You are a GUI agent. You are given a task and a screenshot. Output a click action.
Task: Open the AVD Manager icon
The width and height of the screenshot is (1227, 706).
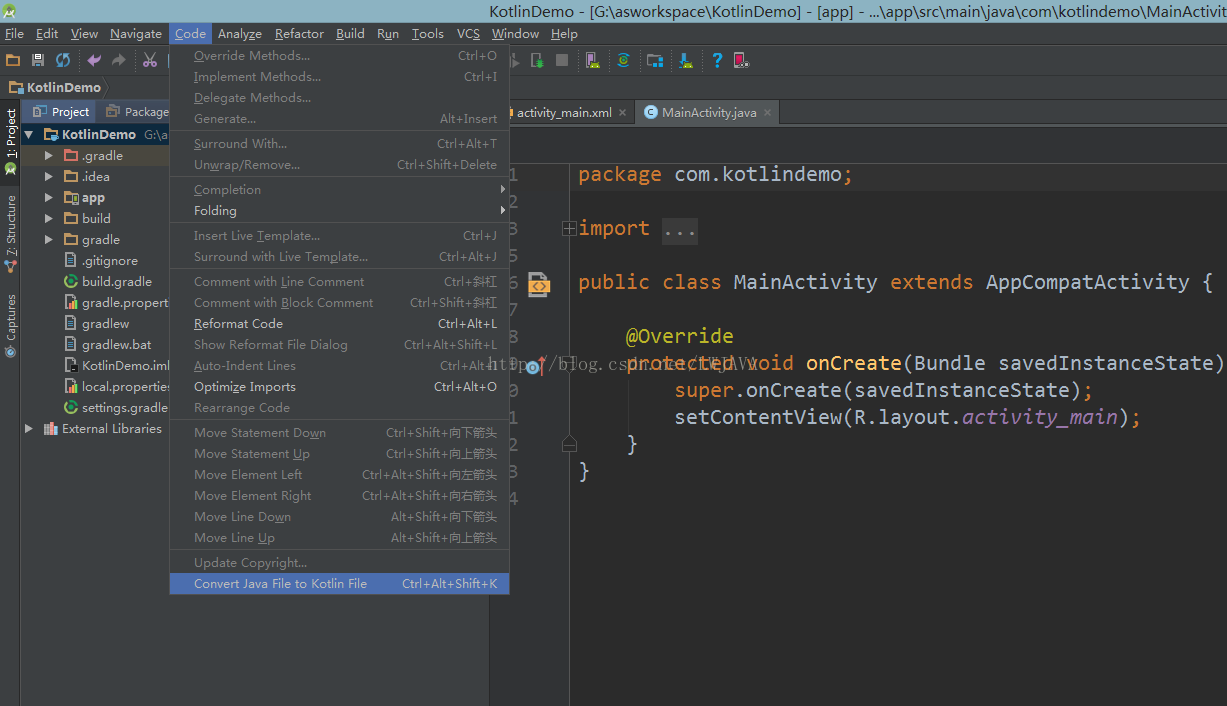(x=593, y=61)
